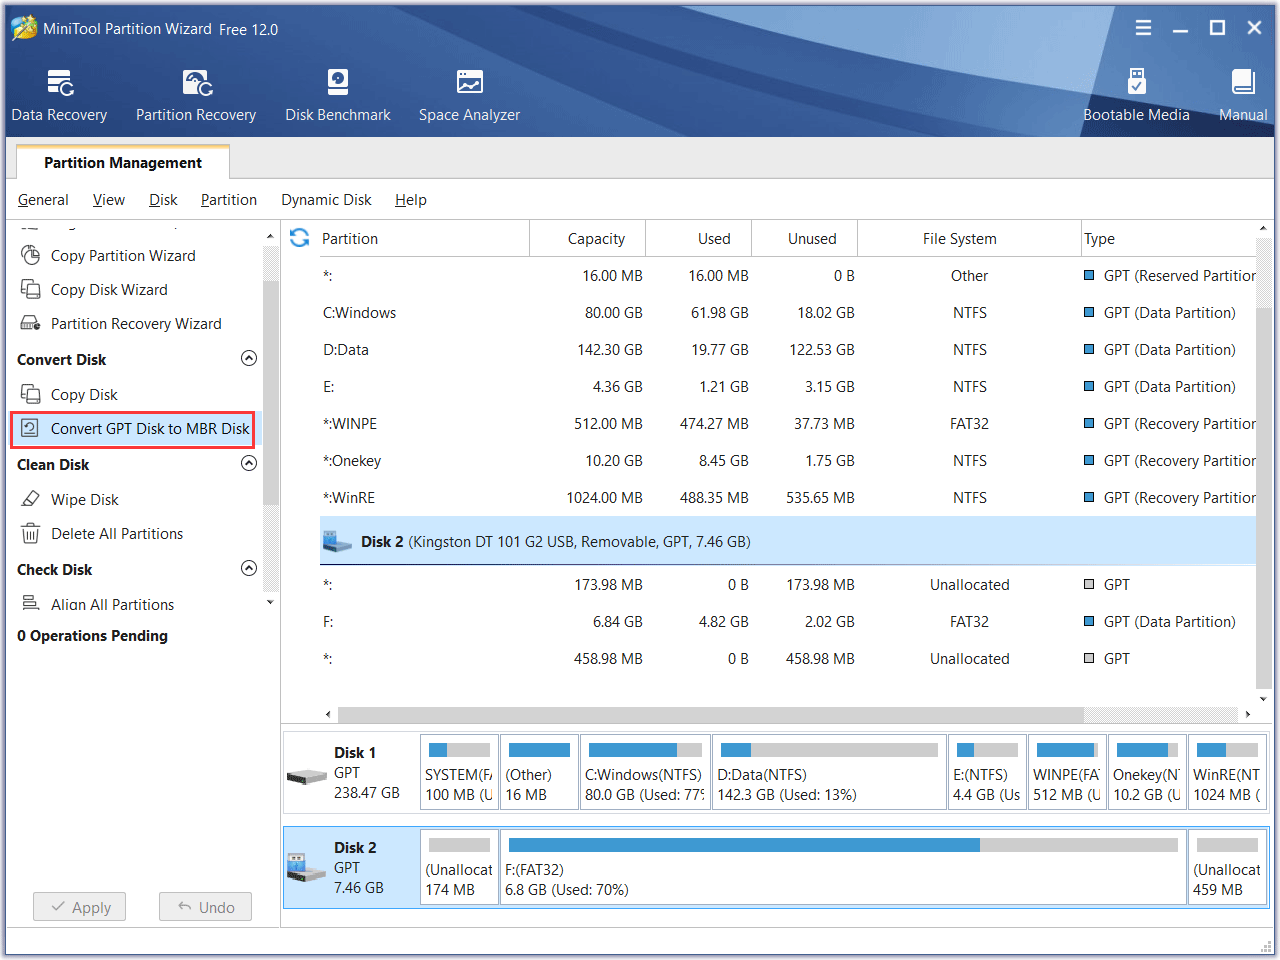The image size is (1280, 960).
Task: Click the Disk 2 USB drive icon in the table header row
Action: point(337,541)
